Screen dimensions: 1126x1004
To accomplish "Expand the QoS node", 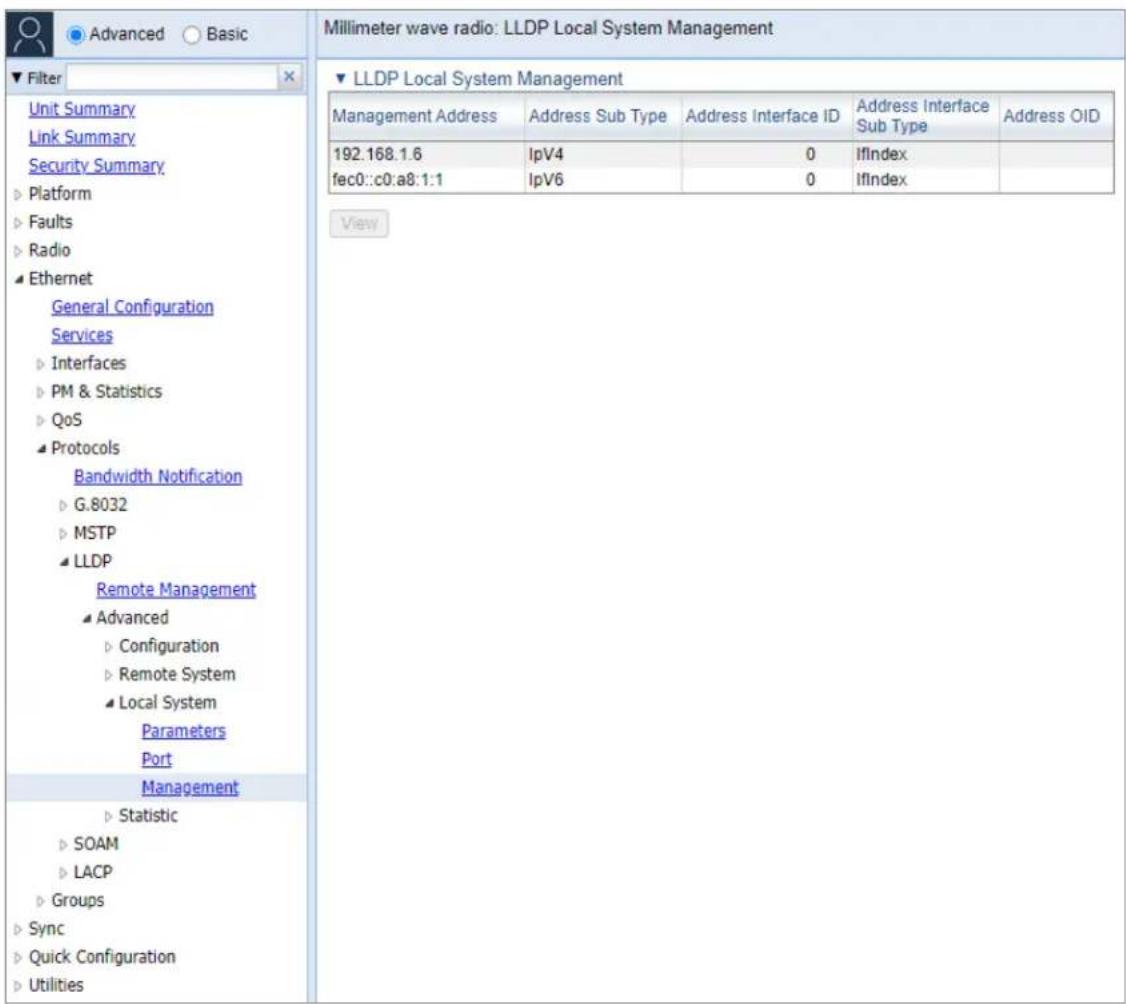I will pos(40,421).
